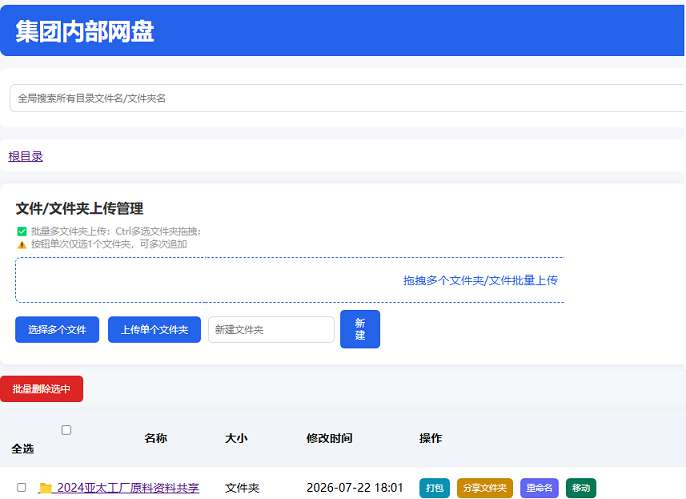This screenshot has height=499, width=686.
Task: Click the 文件夹 size cell
Action: [242, 488]
